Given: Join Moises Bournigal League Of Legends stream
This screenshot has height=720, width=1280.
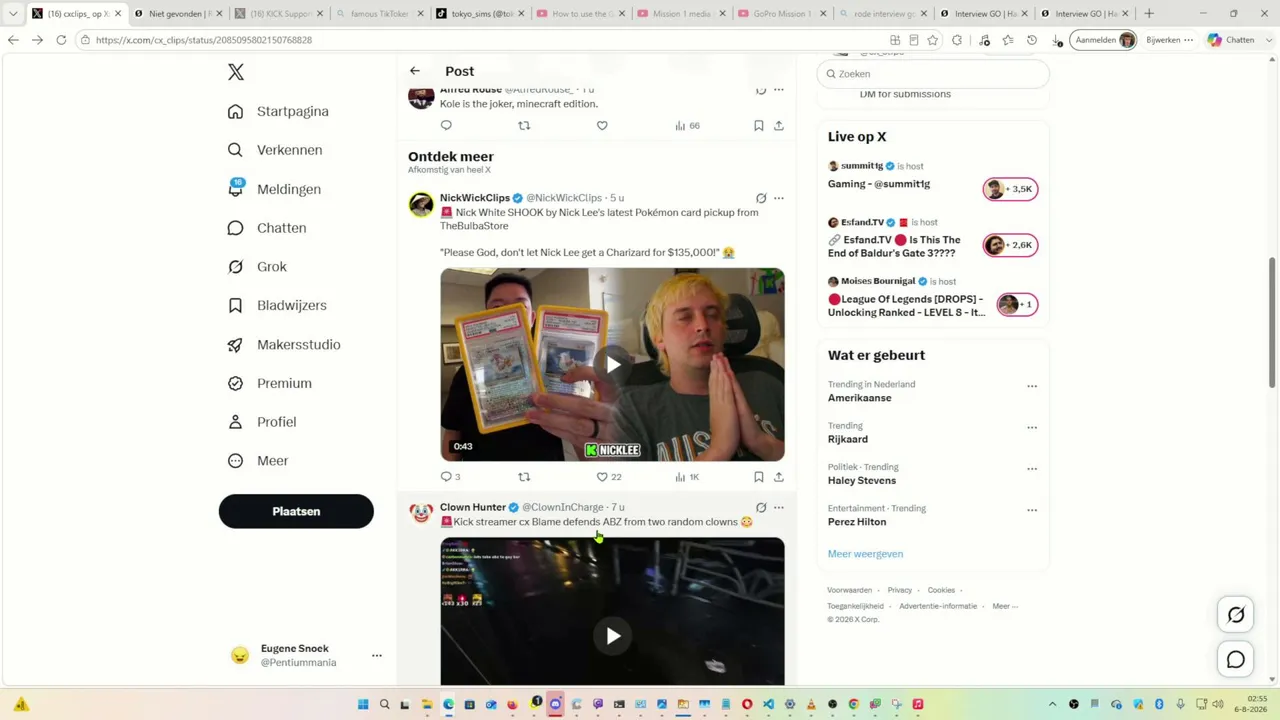Looking at the screenshot, I should pyautogui.click(x=1017, y=304).
